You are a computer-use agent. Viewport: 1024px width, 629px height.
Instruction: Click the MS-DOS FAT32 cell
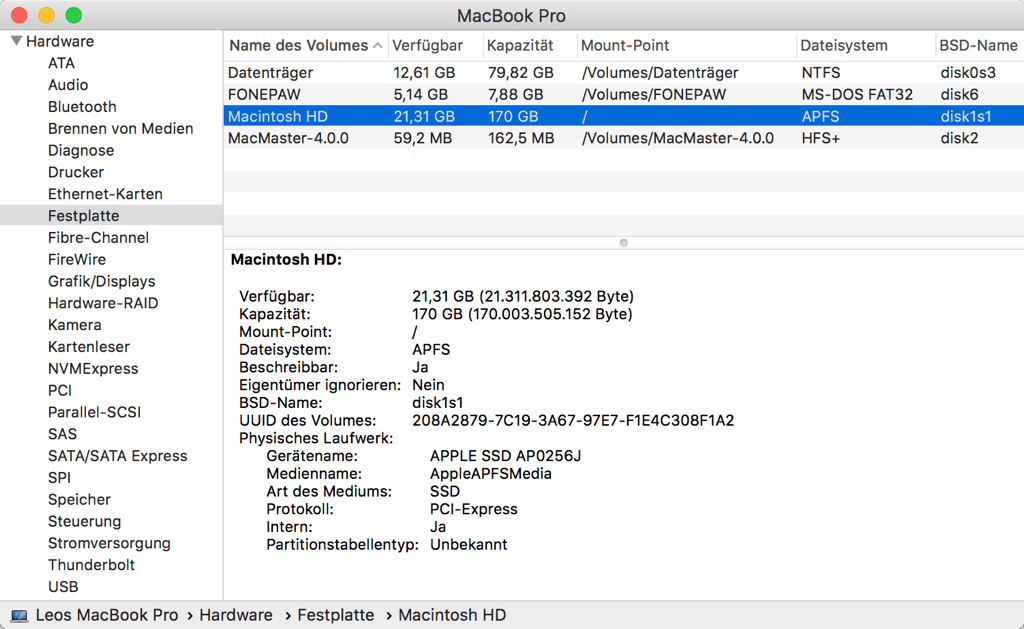(x=857, y=95)
